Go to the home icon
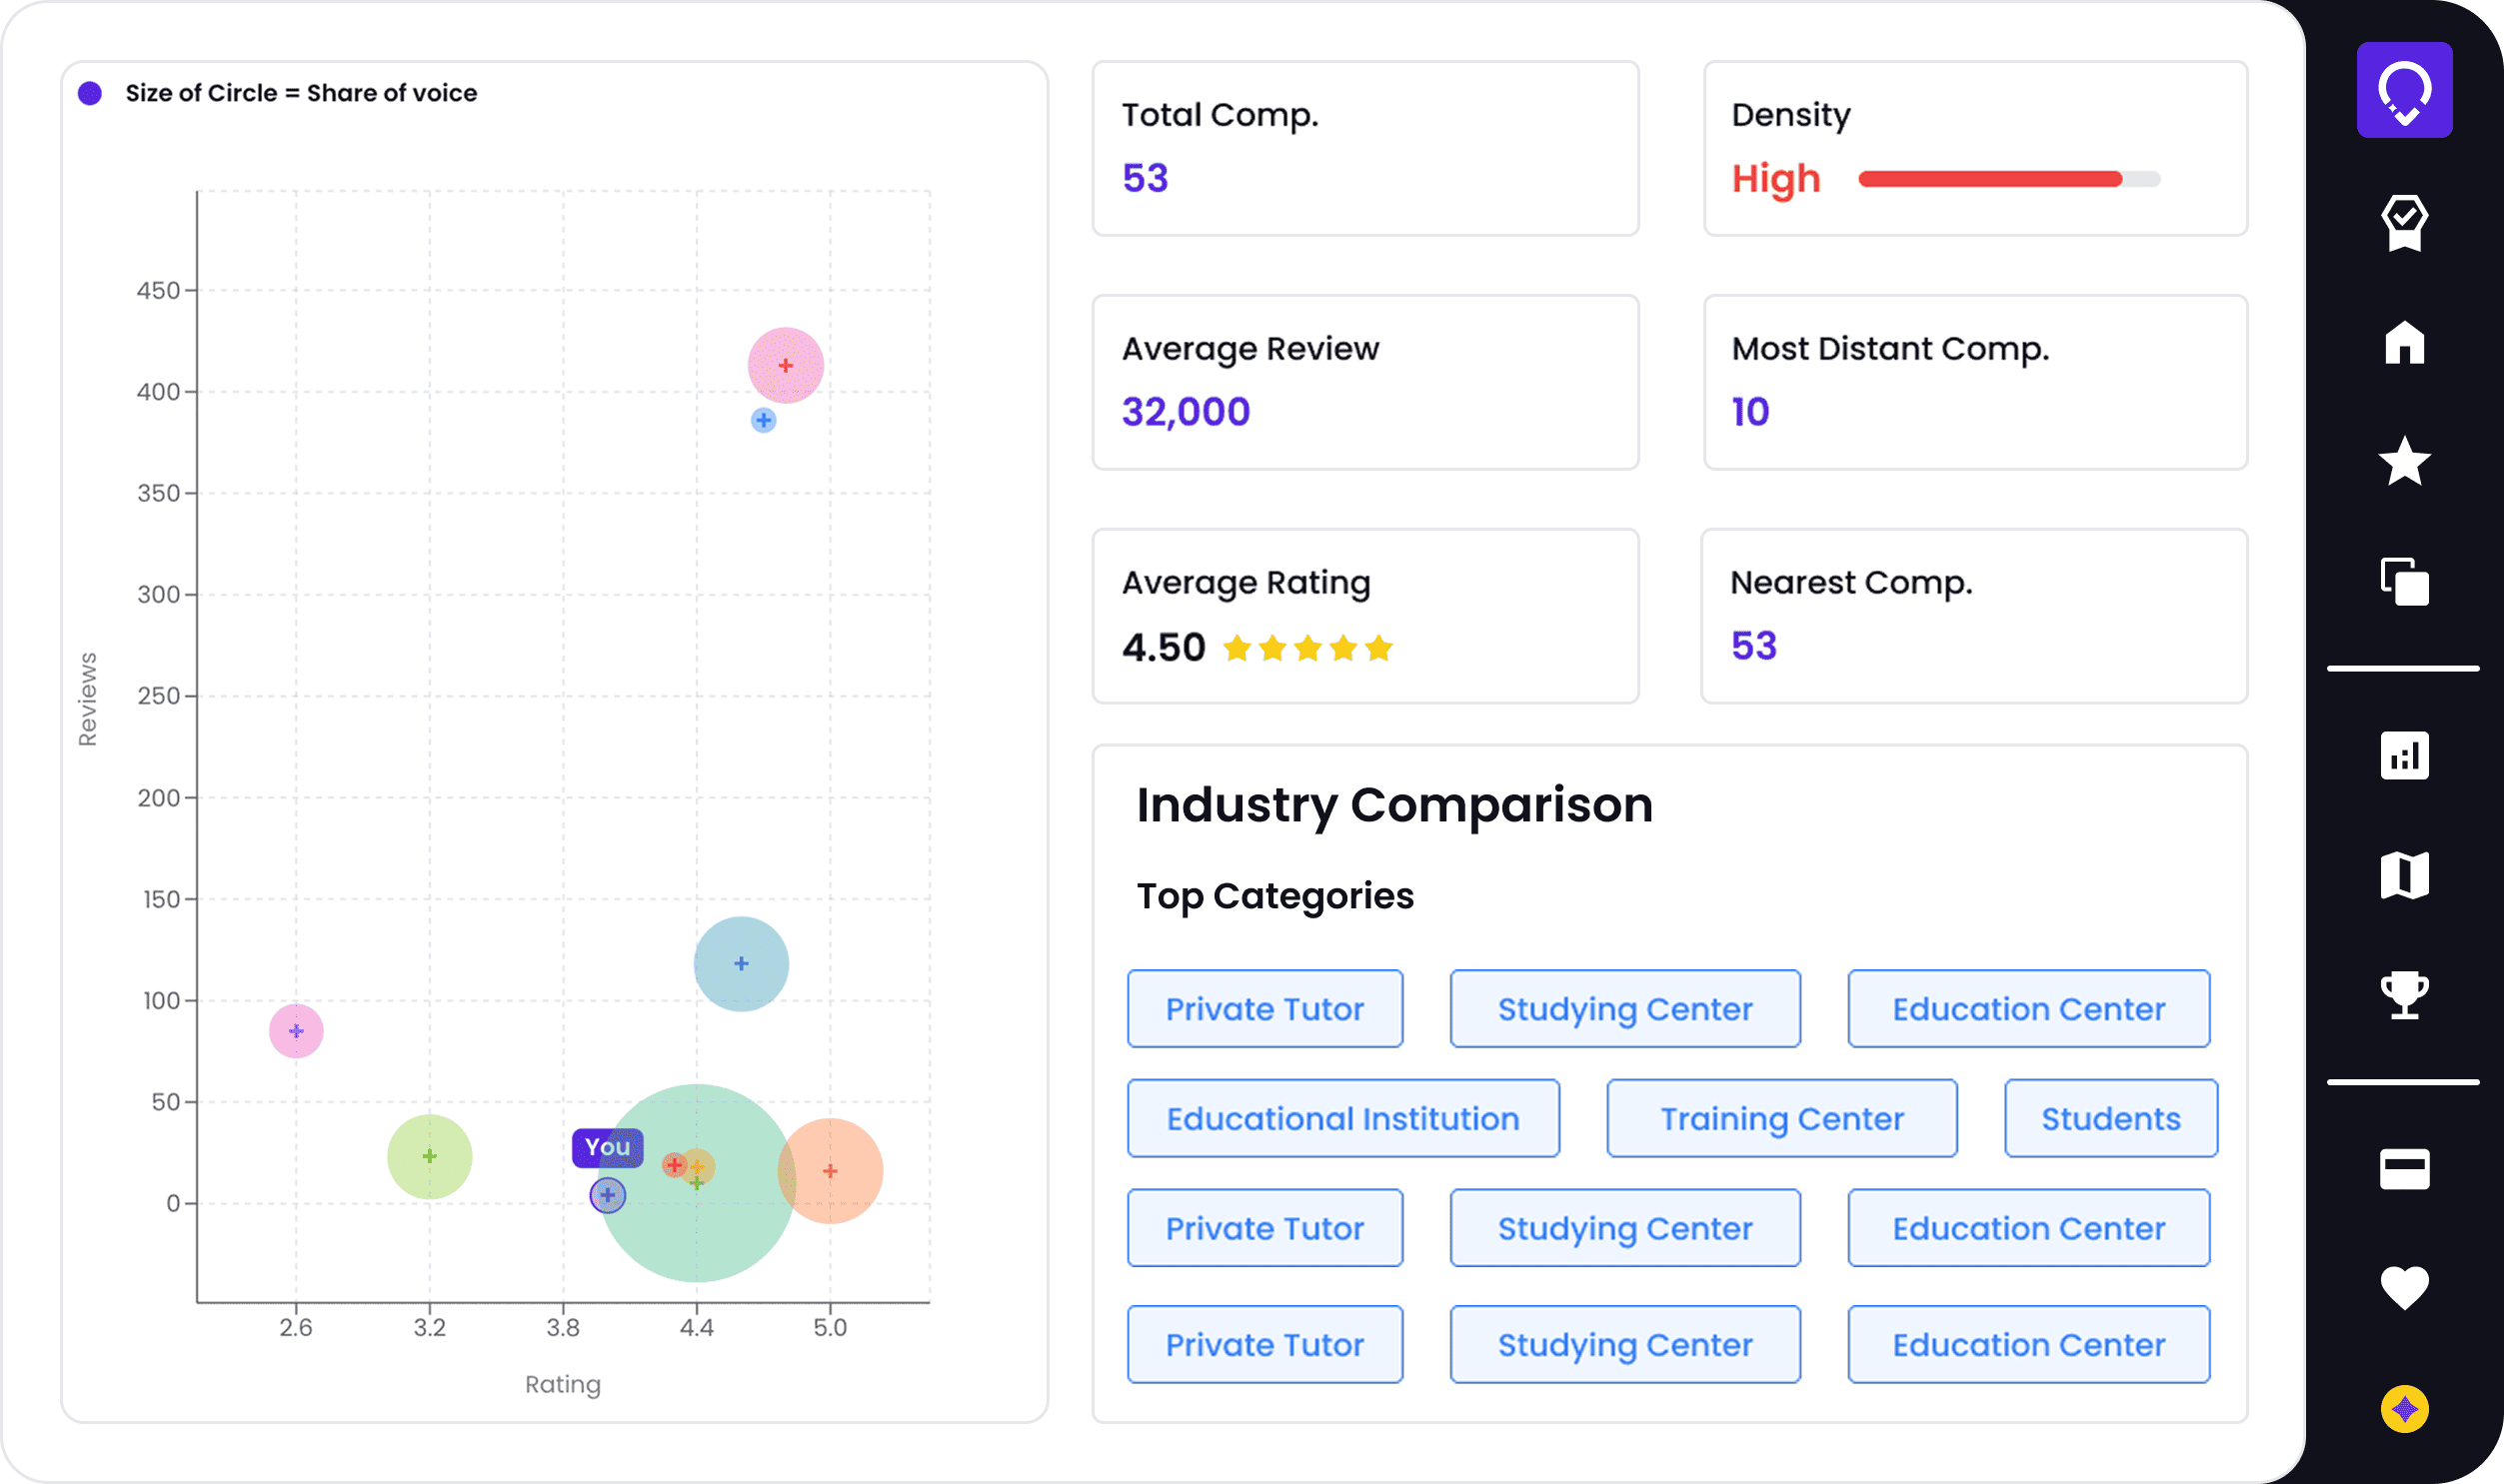 click(2403, 343)
